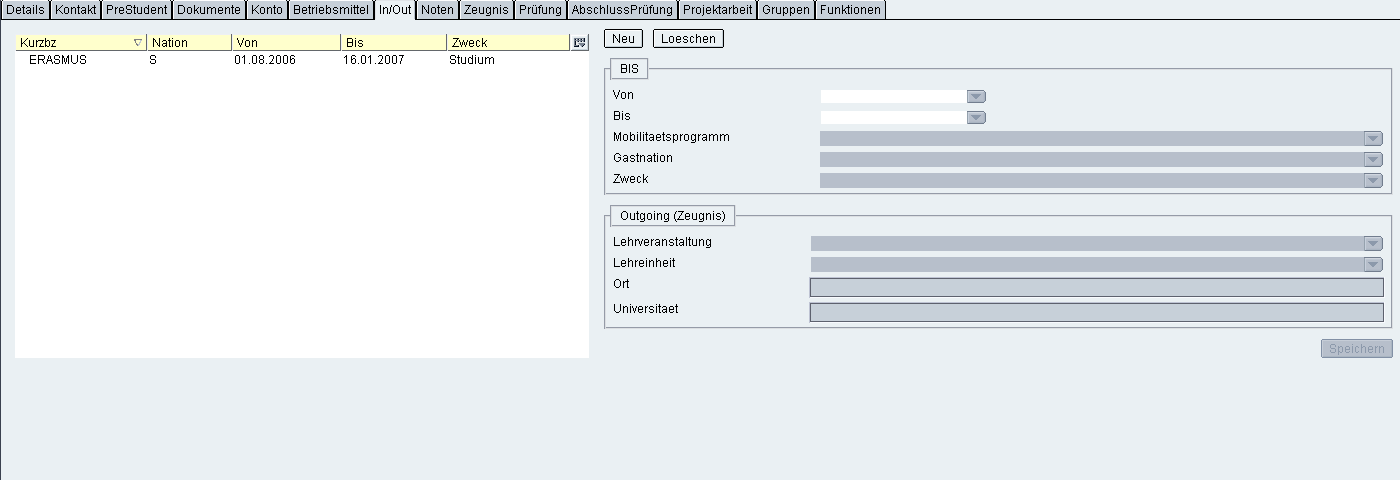Open the Bis date picker dropdown

point(976,117)
